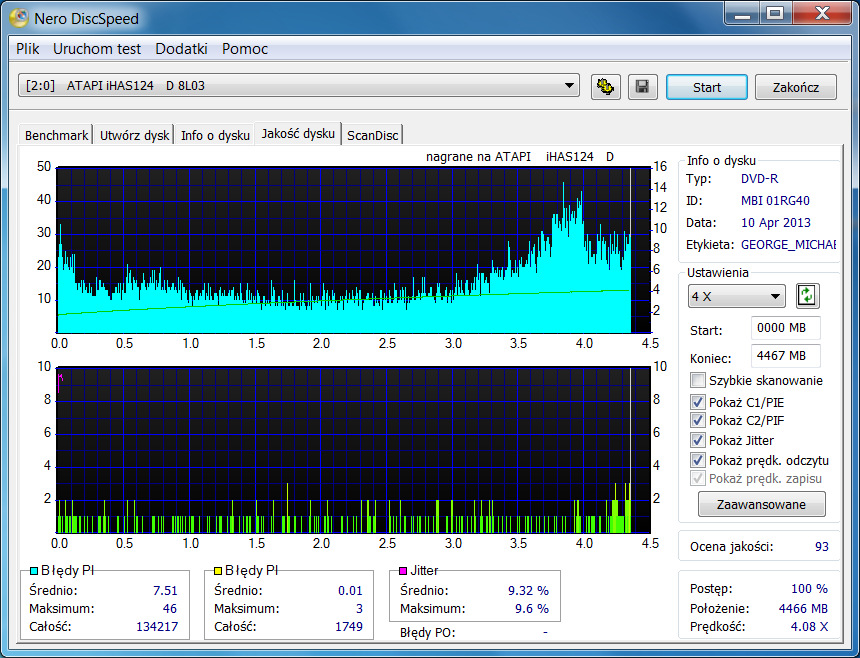Minimize the Nero DiscSpeed window
This screenshot has width=860, height=658.
tap(743, 13)
